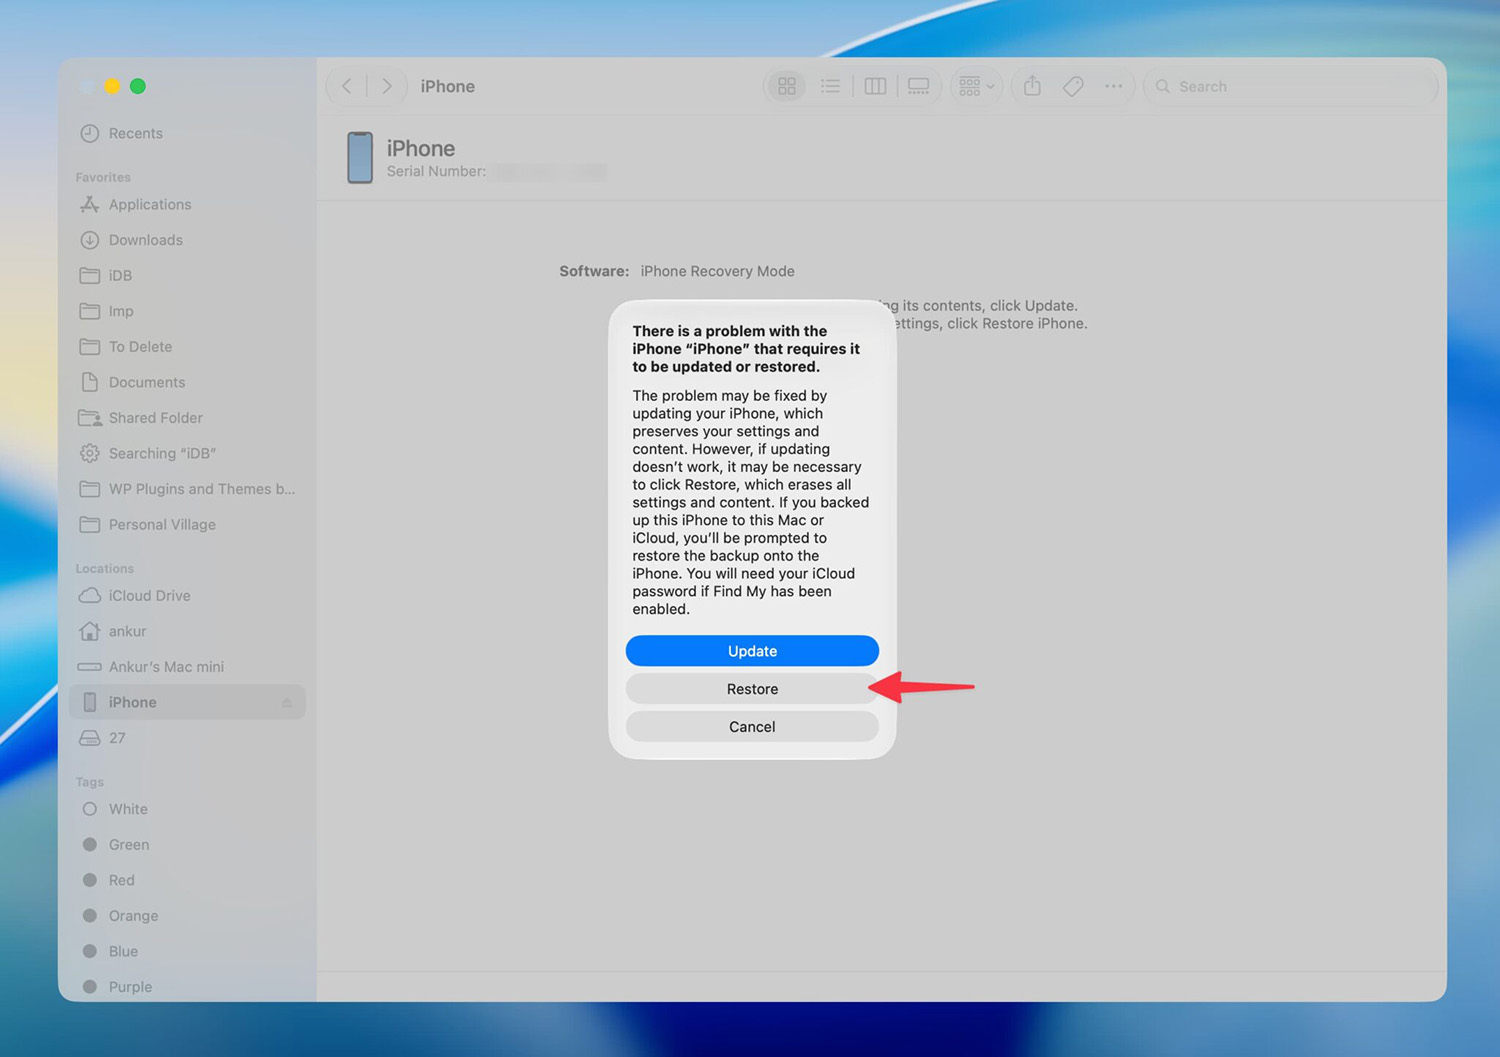Filter by the Purple tag
Image resolution: width=1500 pixels, height=1057 pixels.
[x=187, y=987]
